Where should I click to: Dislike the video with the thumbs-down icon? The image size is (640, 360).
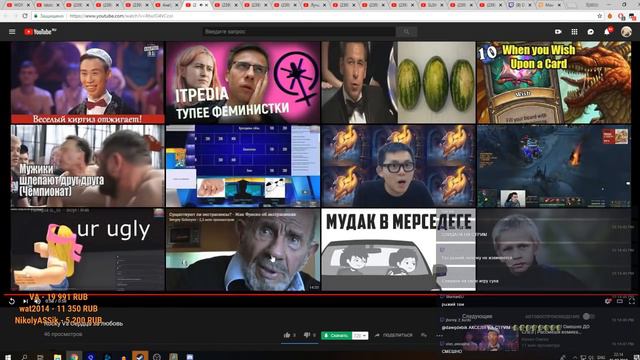pos(307,335)
